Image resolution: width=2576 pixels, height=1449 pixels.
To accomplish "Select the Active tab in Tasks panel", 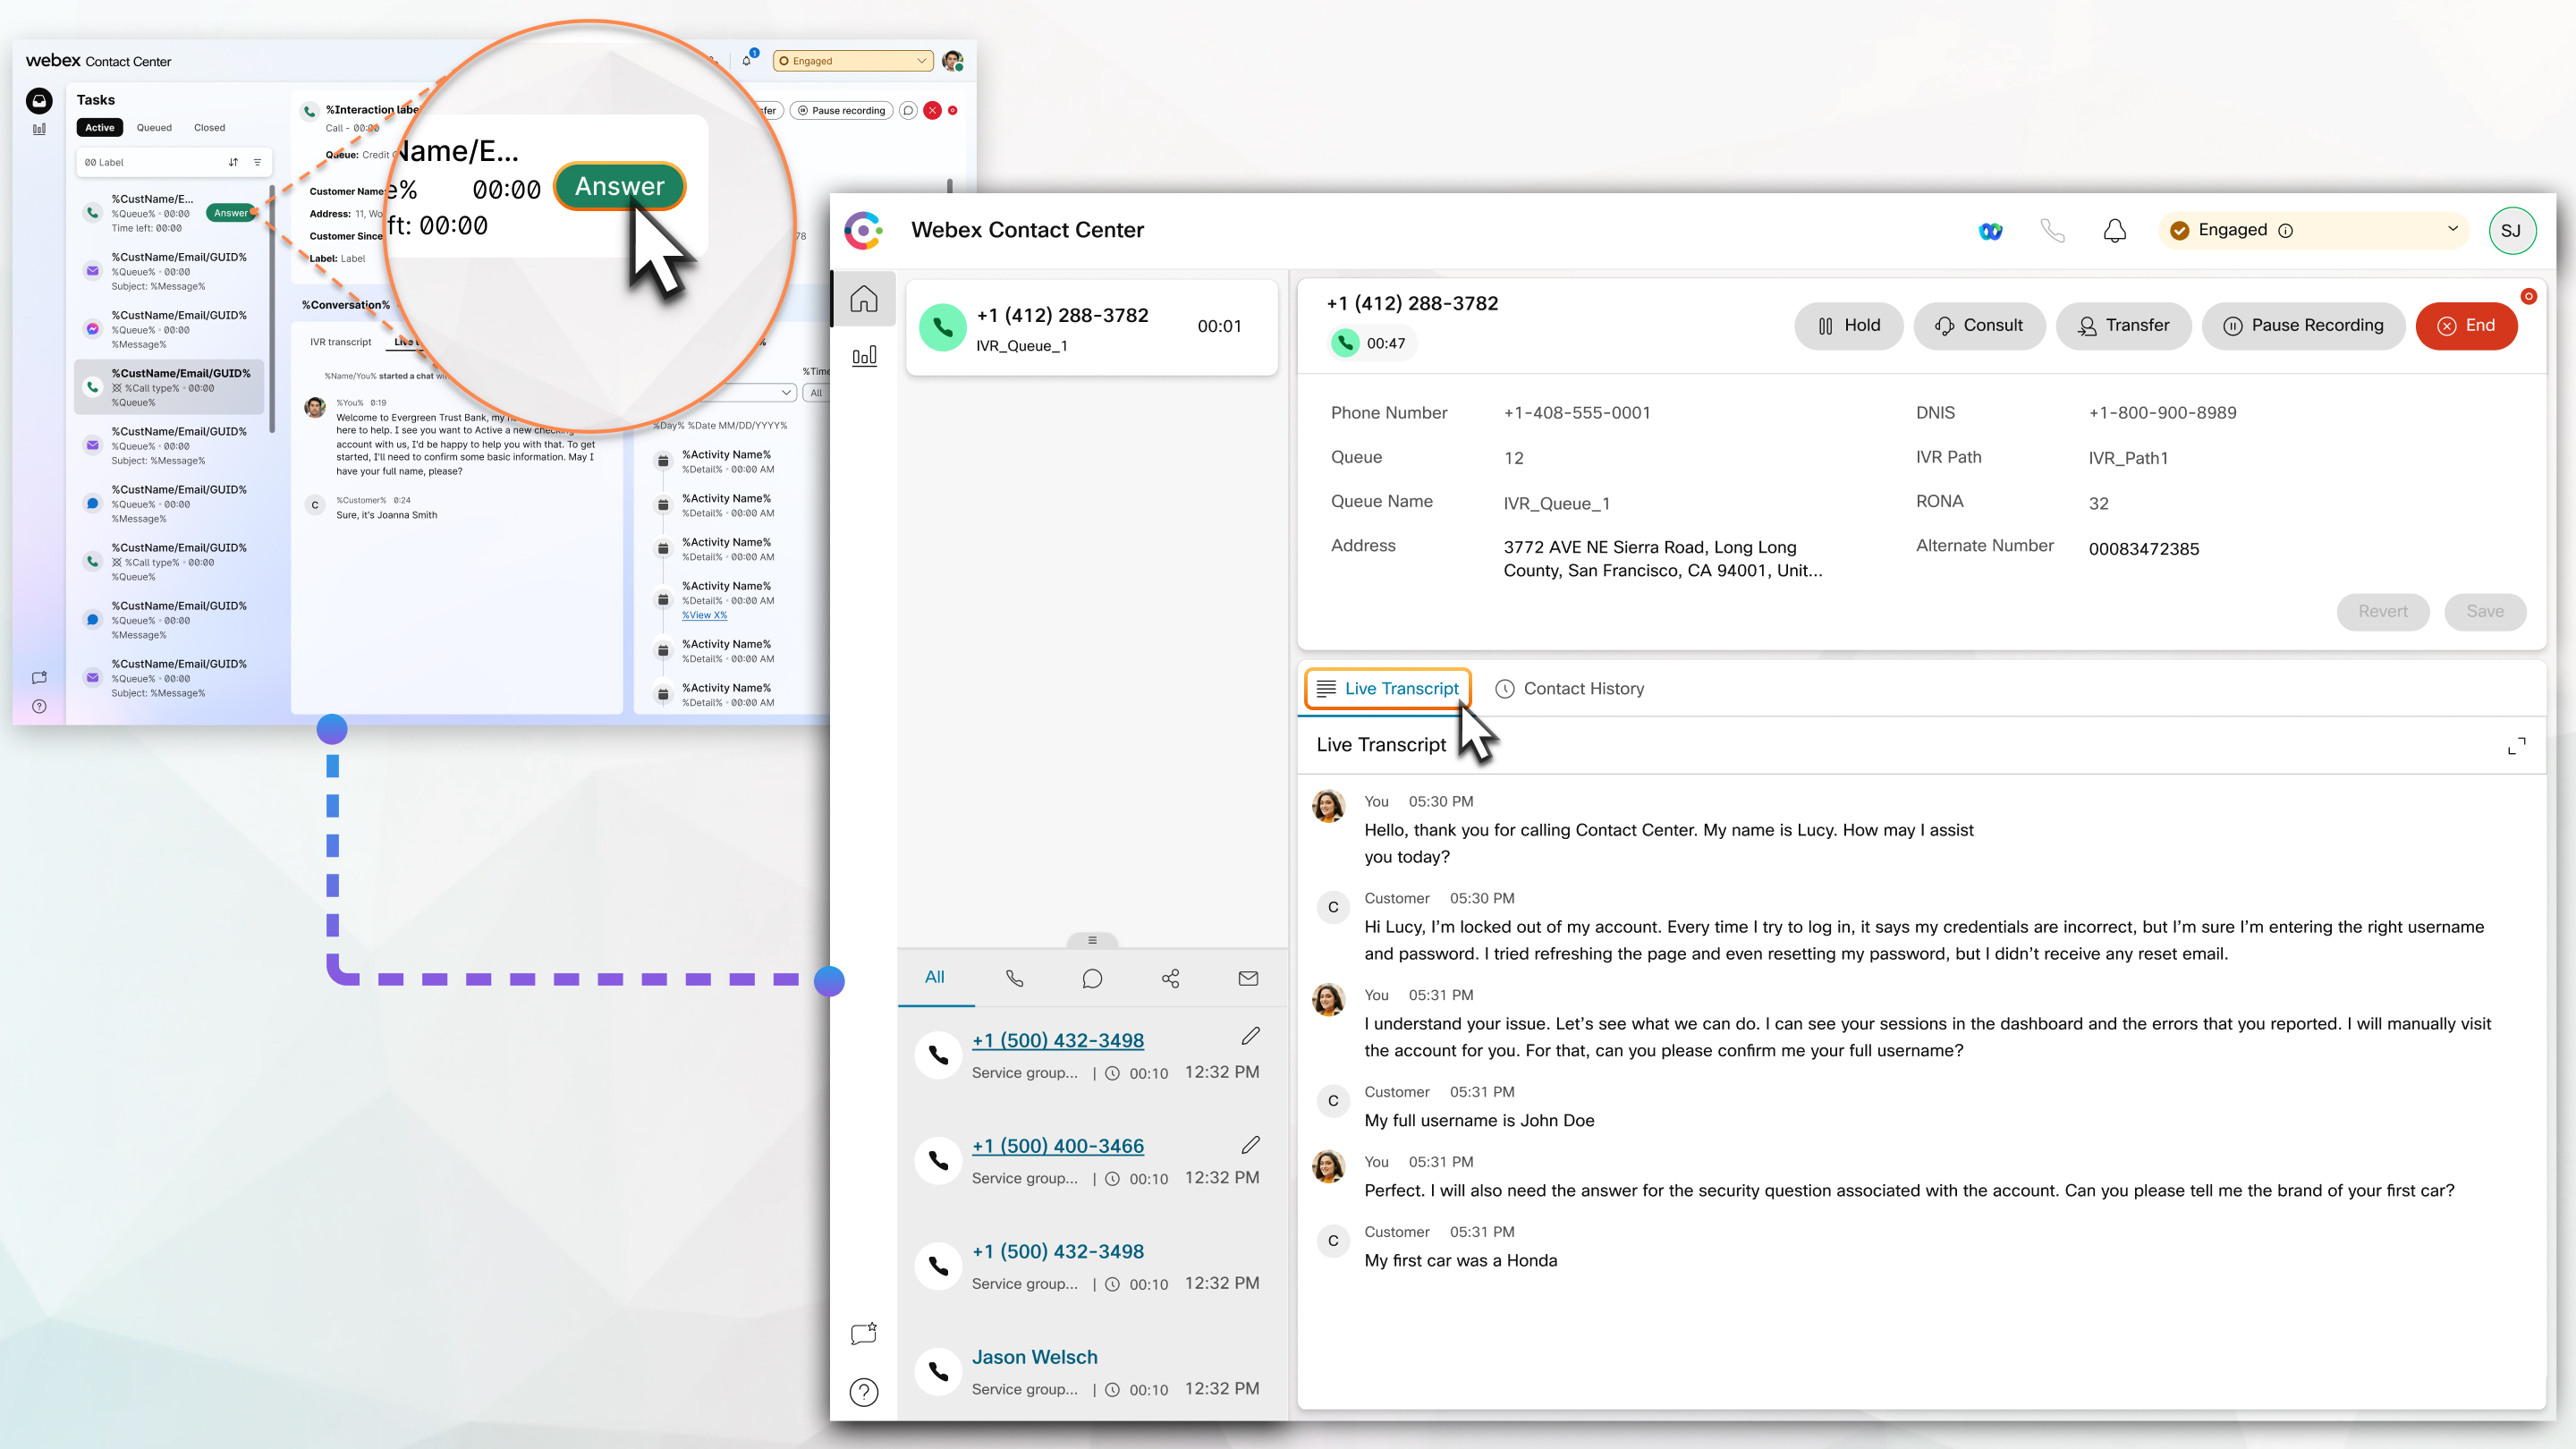I will pyautogui.click(x=100, y=128).
